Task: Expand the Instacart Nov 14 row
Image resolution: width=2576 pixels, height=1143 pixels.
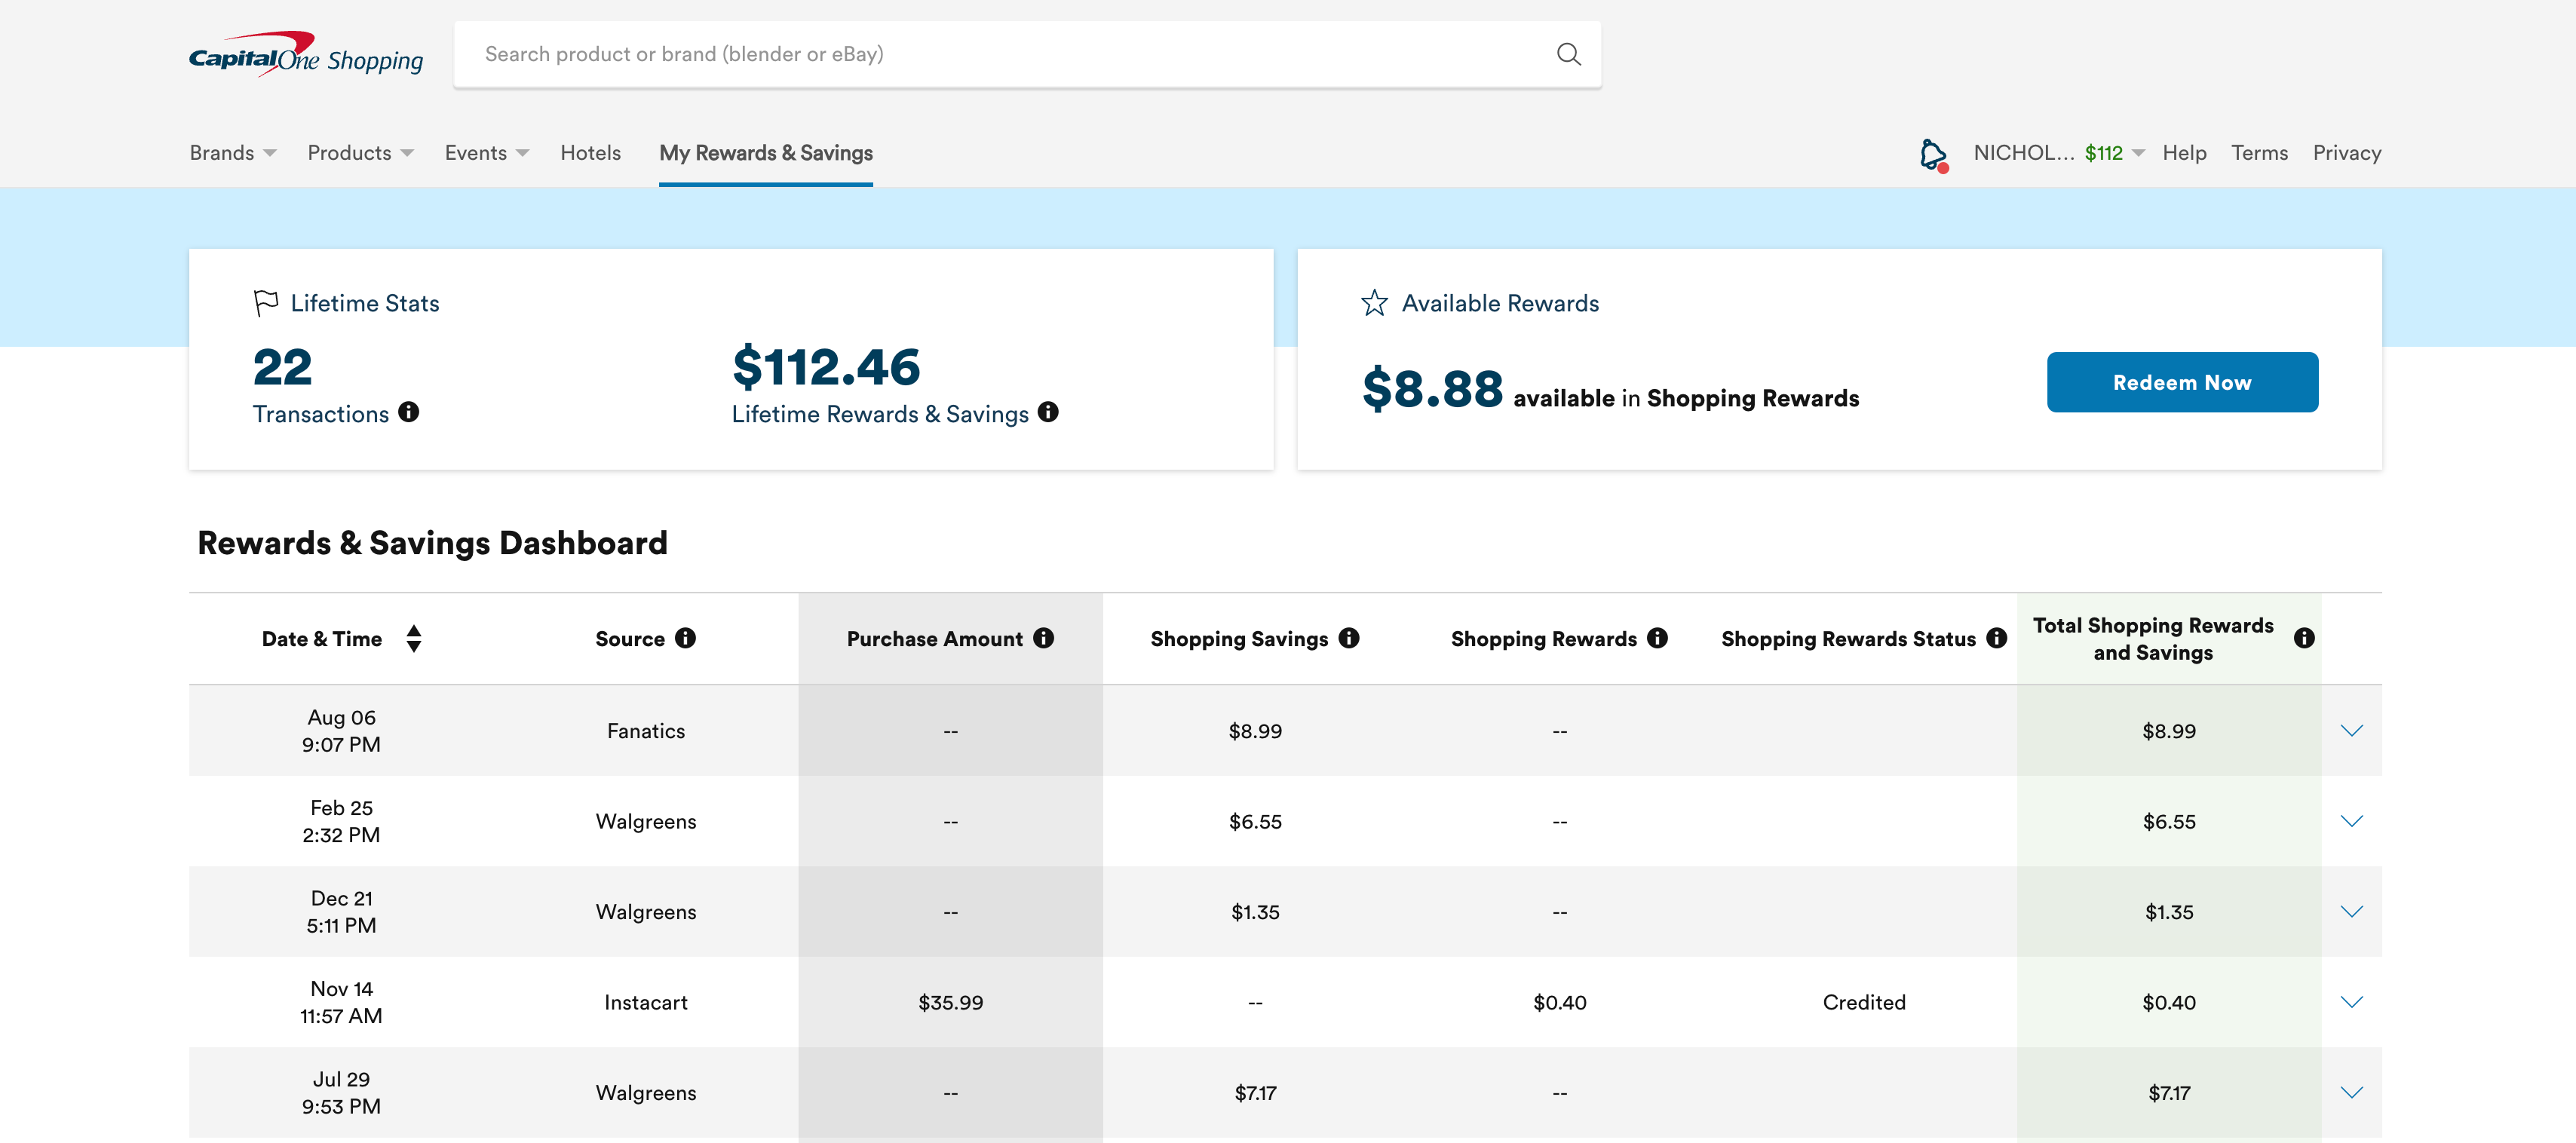Action: pos(2351,1002)
